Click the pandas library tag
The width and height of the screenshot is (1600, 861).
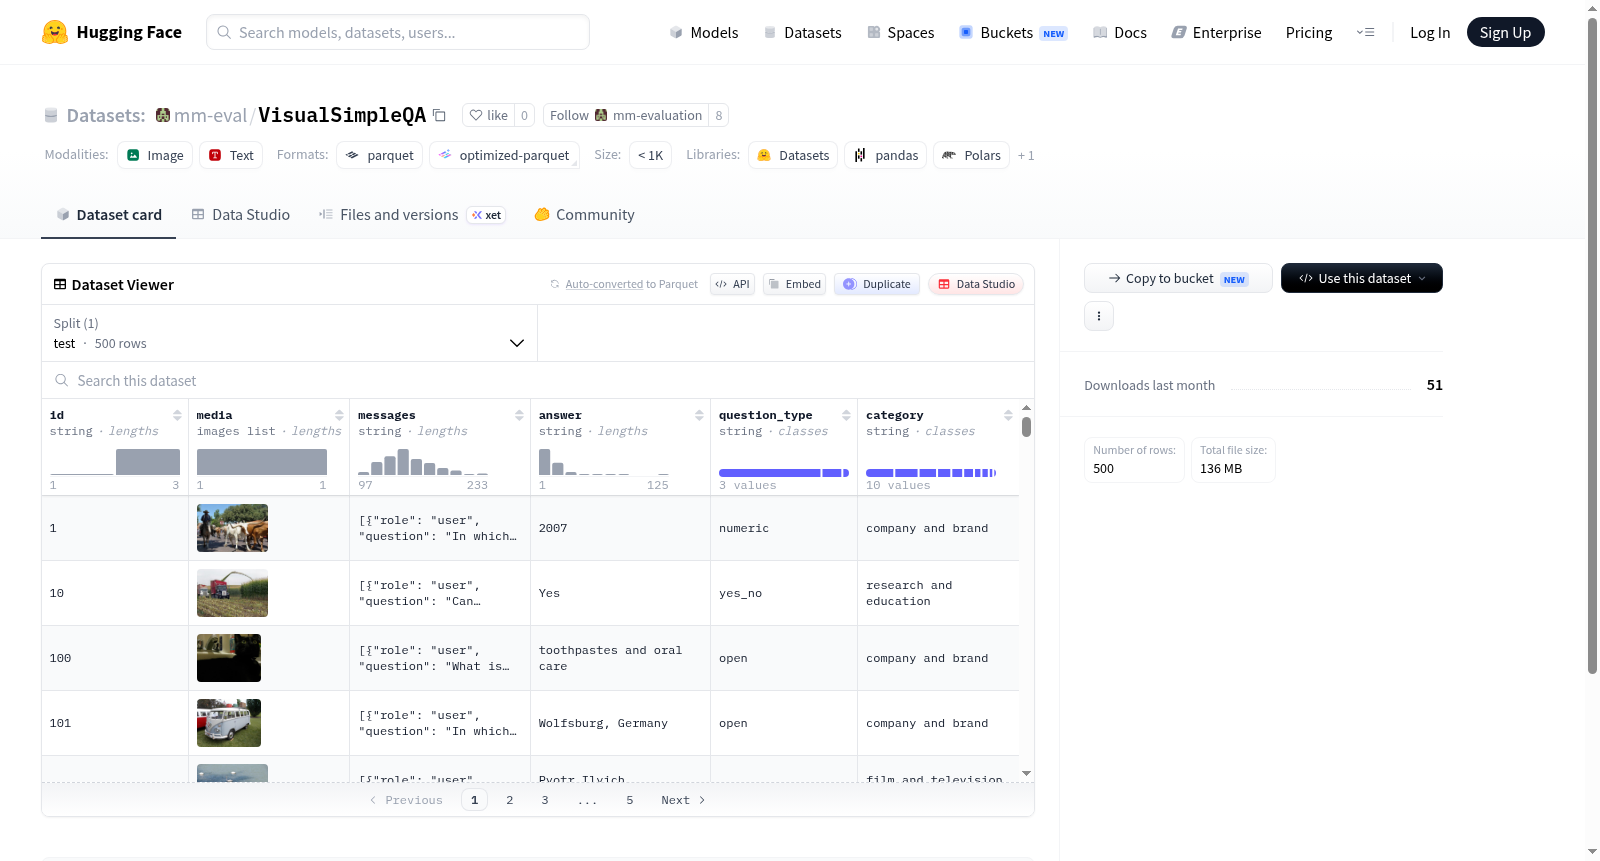click(886, 155)
